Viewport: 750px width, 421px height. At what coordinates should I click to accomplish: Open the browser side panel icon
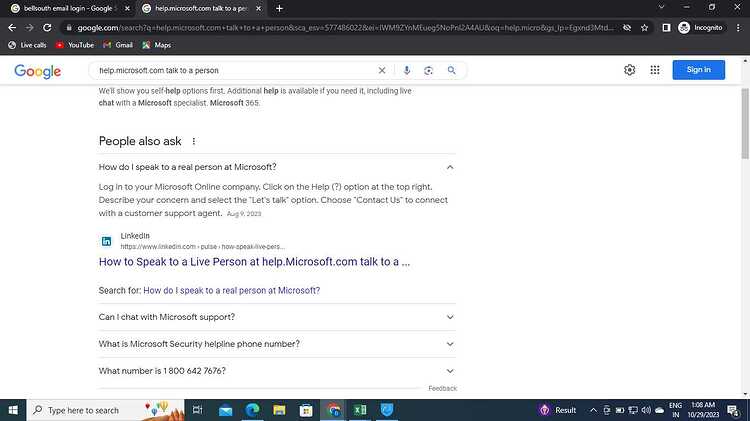(666, 28)
